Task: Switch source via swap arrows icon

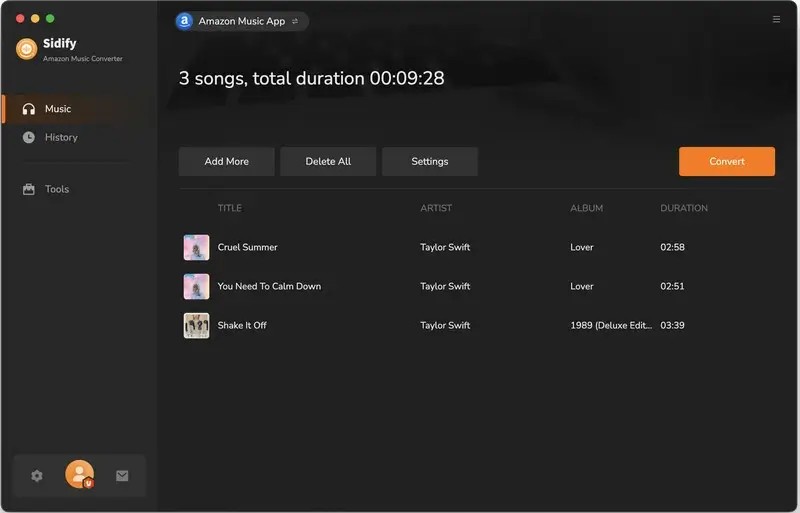Action: coord(295,21)
